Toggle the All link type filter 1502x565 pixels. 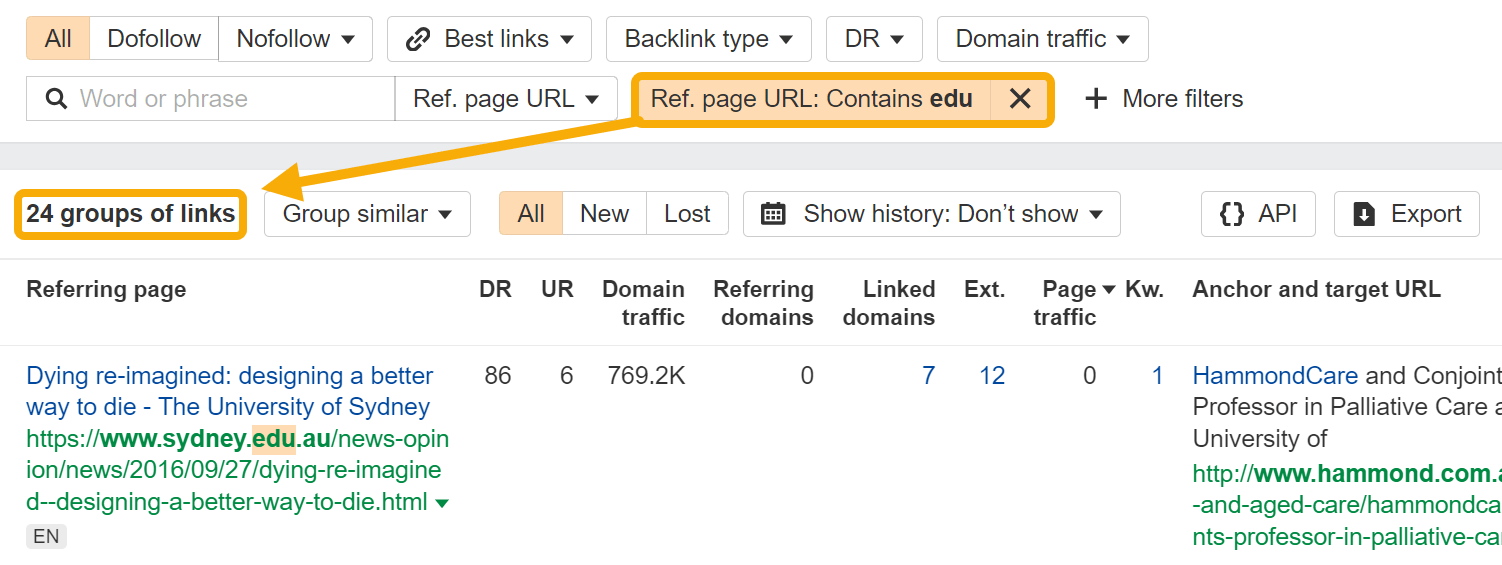58,39
